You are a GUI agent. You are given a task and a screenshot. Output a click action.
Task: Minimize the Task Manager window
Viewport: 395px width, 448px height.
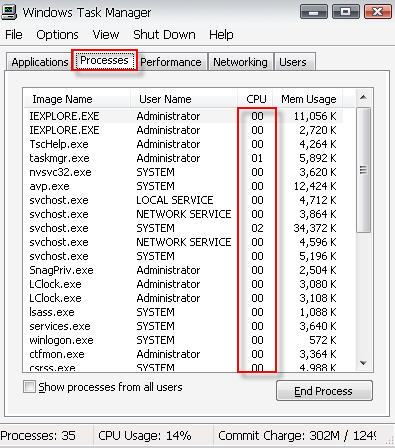(314, 12)
